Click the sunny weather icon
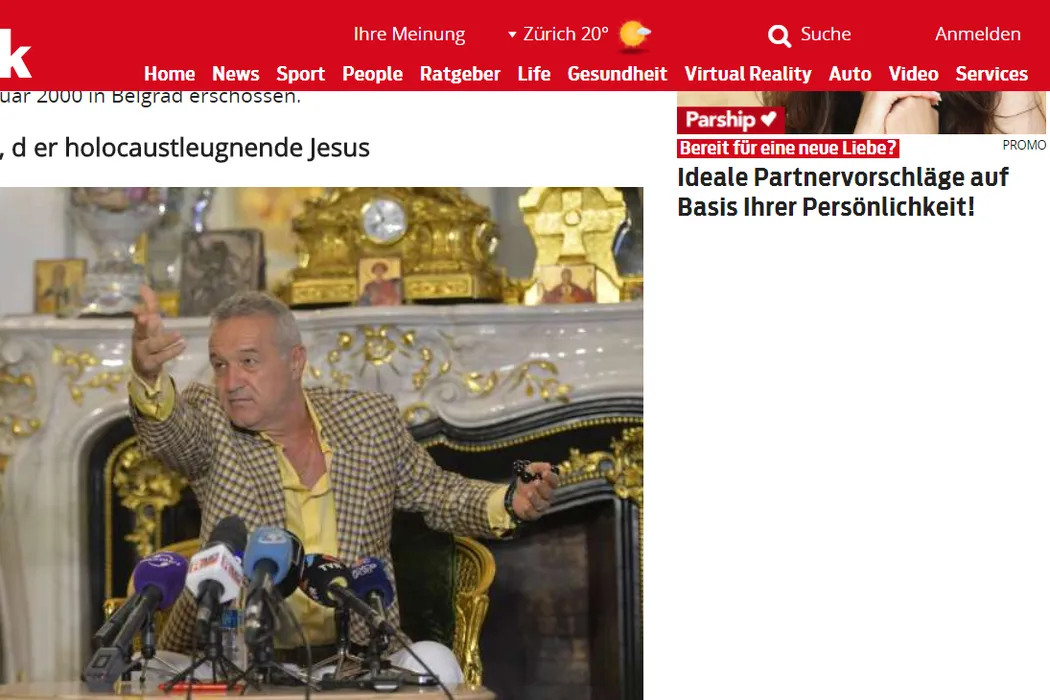1050x700 pixels. pyautogui.click(x=633, y=35)
